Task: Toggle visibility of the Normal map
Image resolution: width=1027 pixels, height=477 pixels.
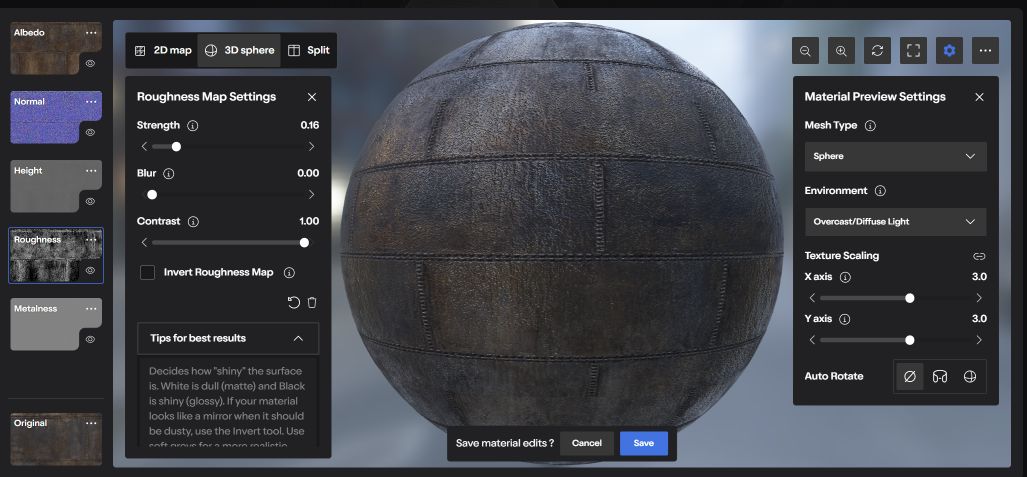Action: 90,132
